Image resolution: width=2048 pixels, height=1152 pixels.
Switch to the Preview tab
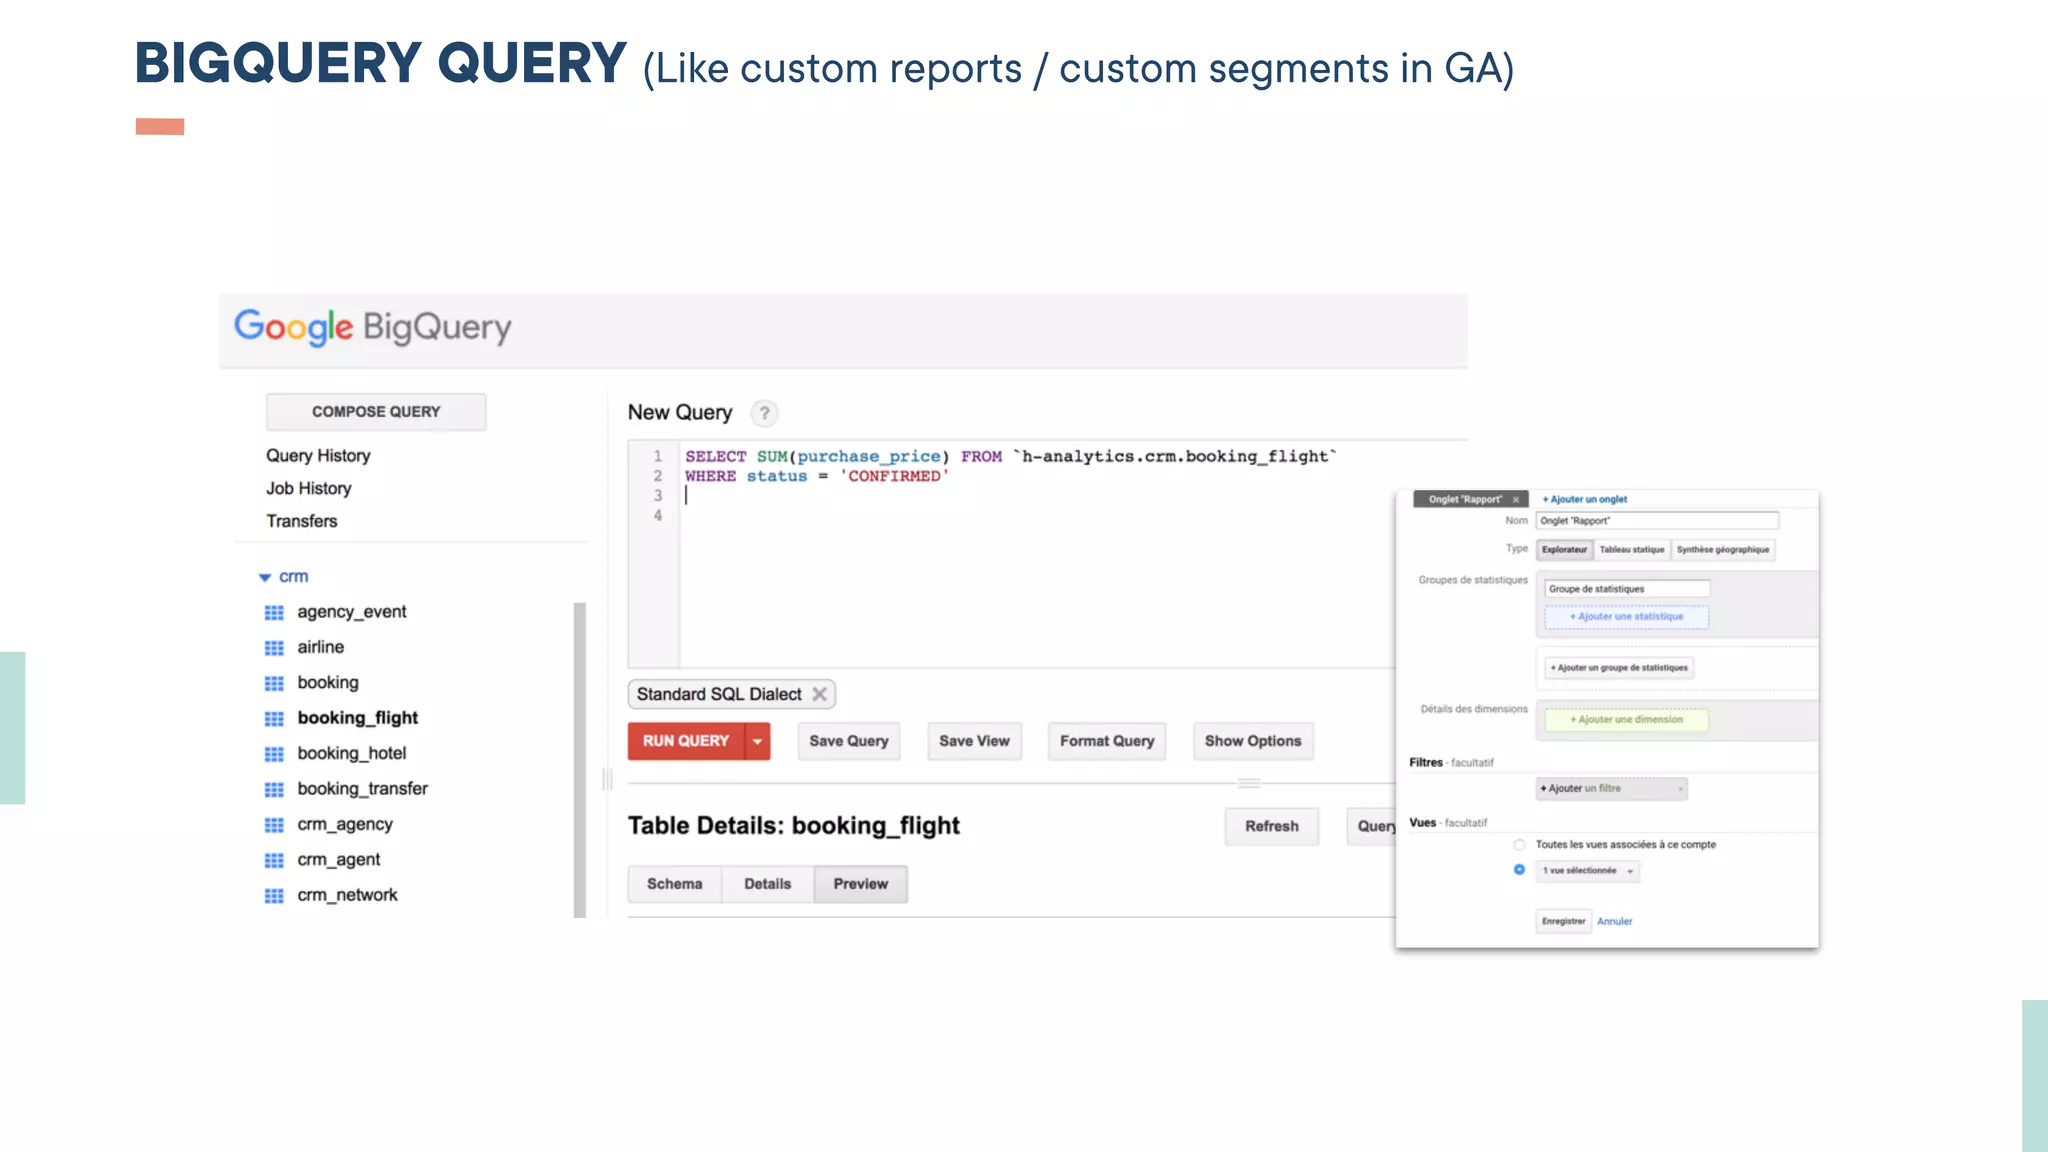pos(861,884)
